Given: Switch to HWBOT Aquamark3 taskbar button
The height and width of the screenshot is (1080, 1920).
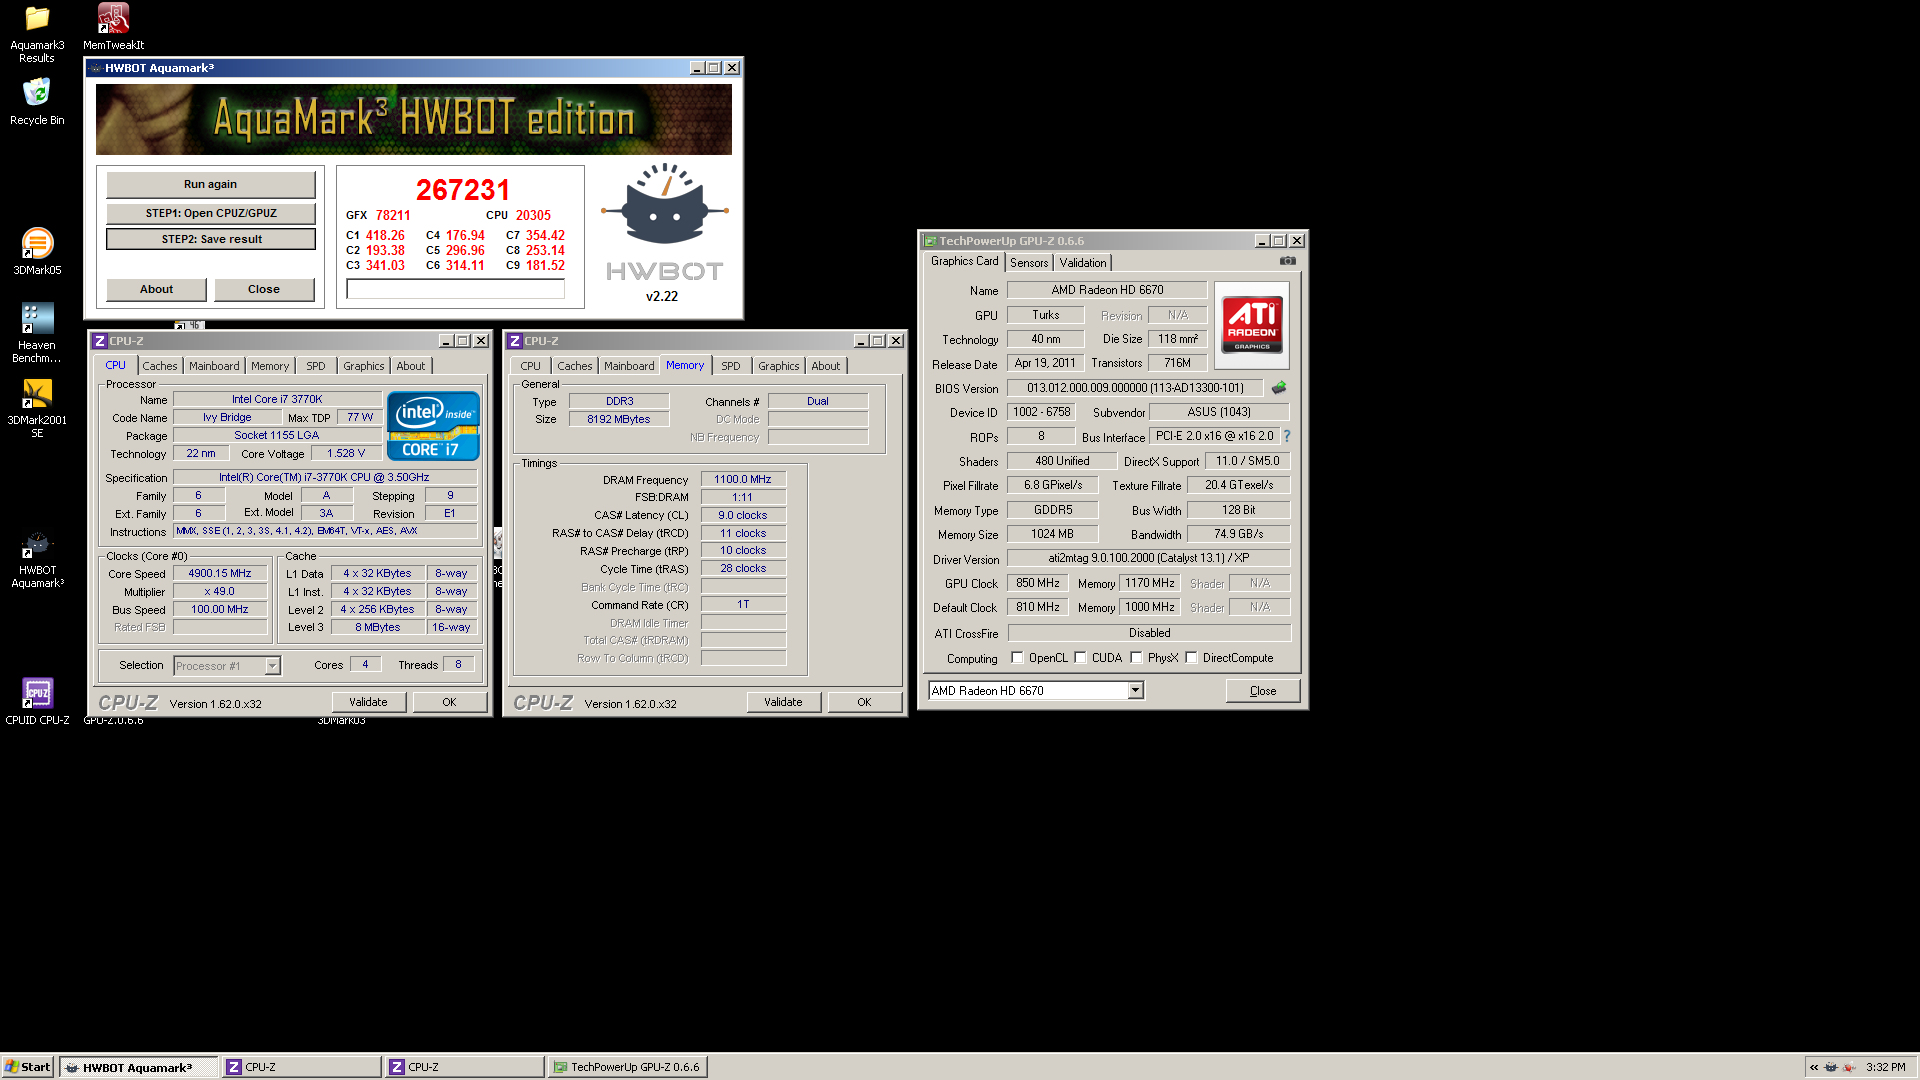Looking at the screenshot, I should tap(138, 1067).
